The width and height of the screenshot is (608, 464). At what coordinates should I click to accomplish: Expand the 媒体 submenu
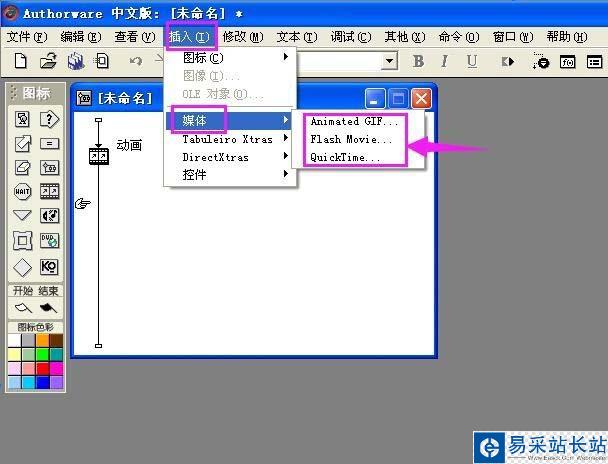228,121
